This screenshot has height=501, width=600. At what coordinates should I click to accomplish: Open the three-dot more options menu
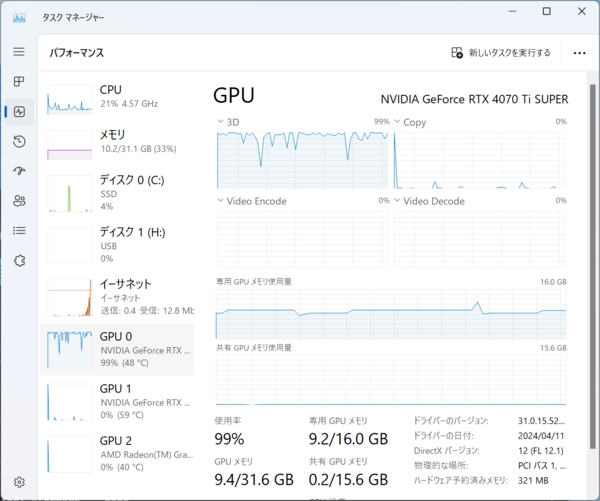pyautogui.click(x=580, y=53)
